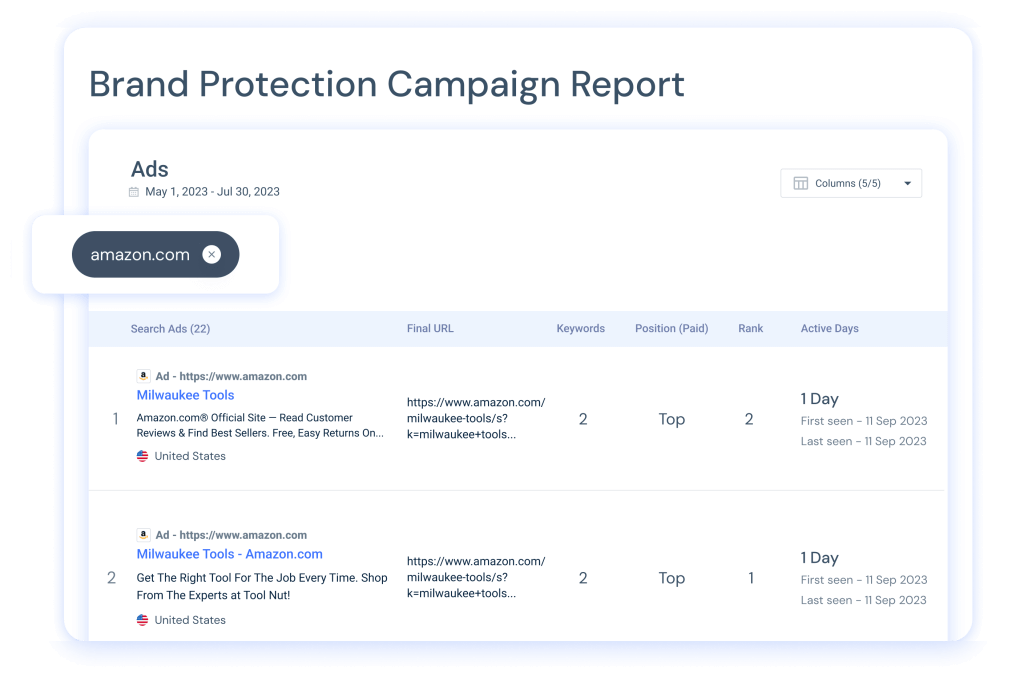The image size is (1024, 677).
Task: Click the US flag icon in first ad
Action: click(142, 456)
